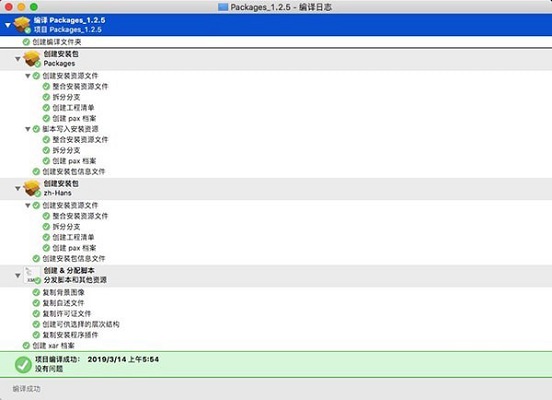Screen dimensions: 552x400
Task: Click the folder icon in the window title
Action: pos(223,7)
